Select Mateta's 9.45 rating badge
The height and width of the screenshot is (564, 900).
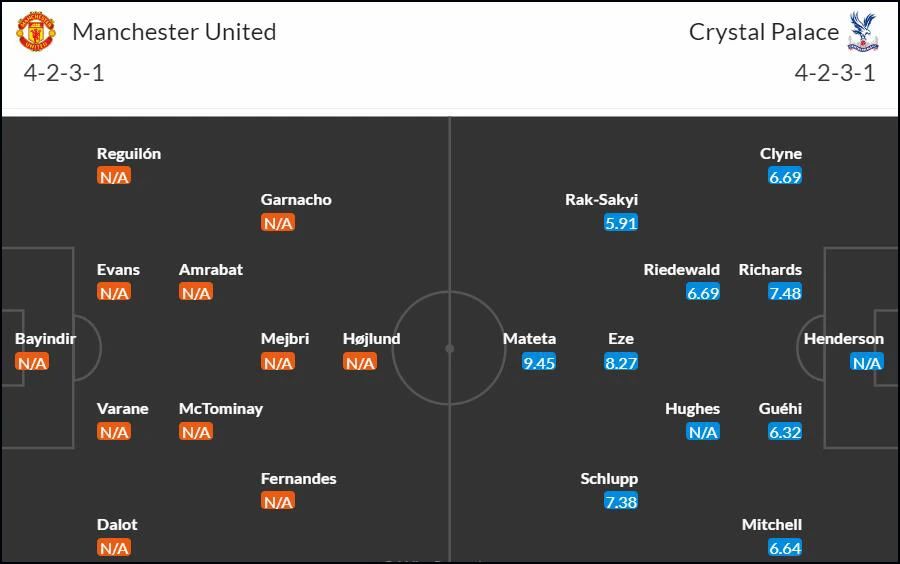(x=539, y=363)
